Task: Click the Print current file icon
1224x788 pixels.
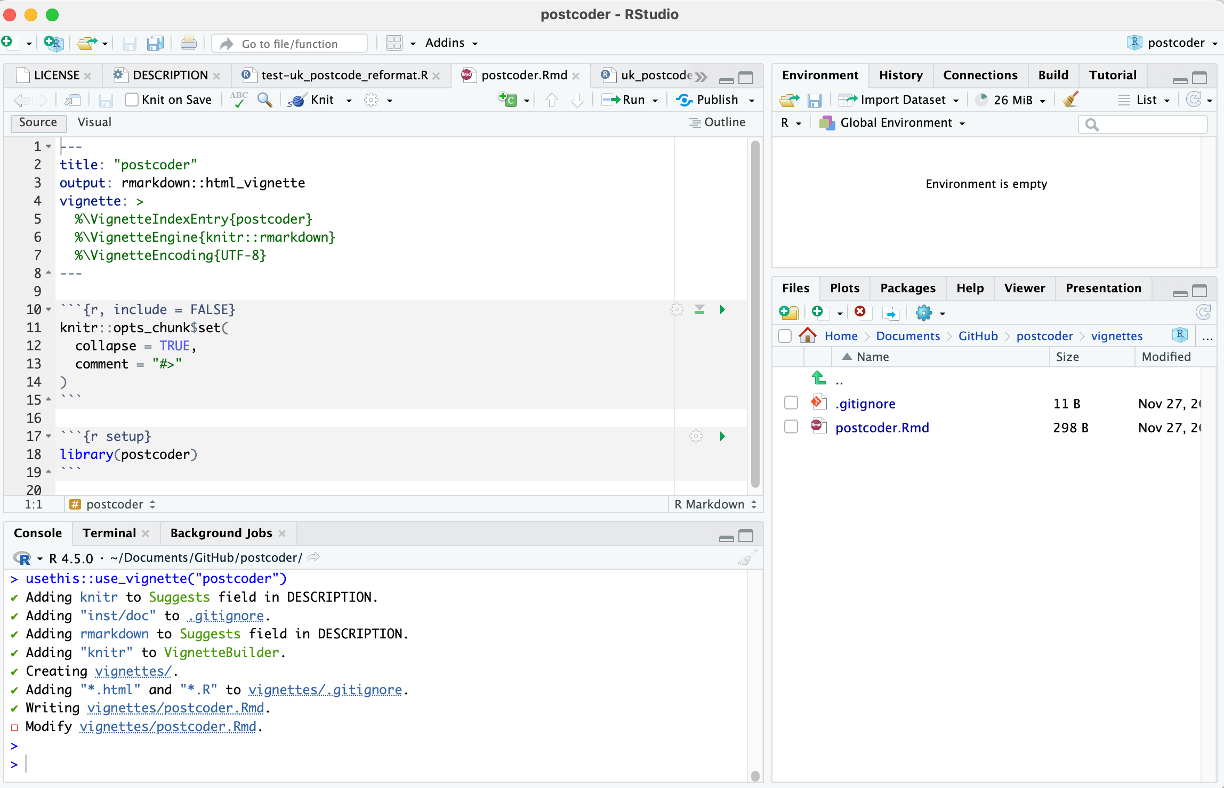Action: (x=188, y=43)
